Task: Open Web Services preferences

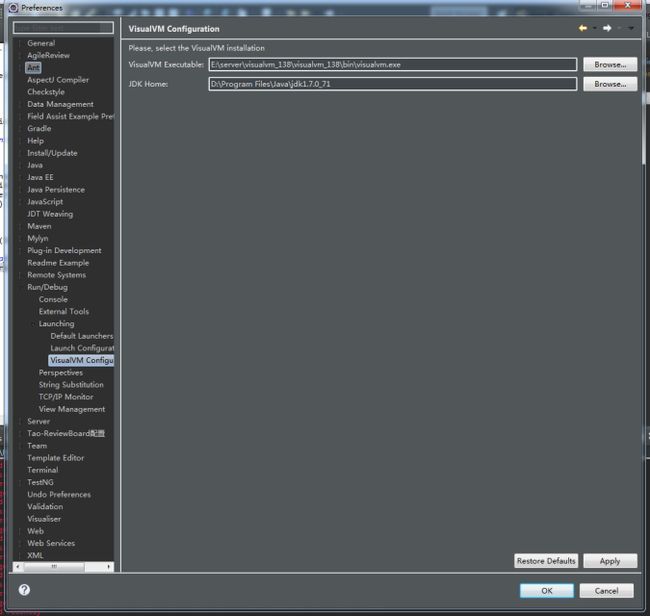Action: click(x=51, y=543)
